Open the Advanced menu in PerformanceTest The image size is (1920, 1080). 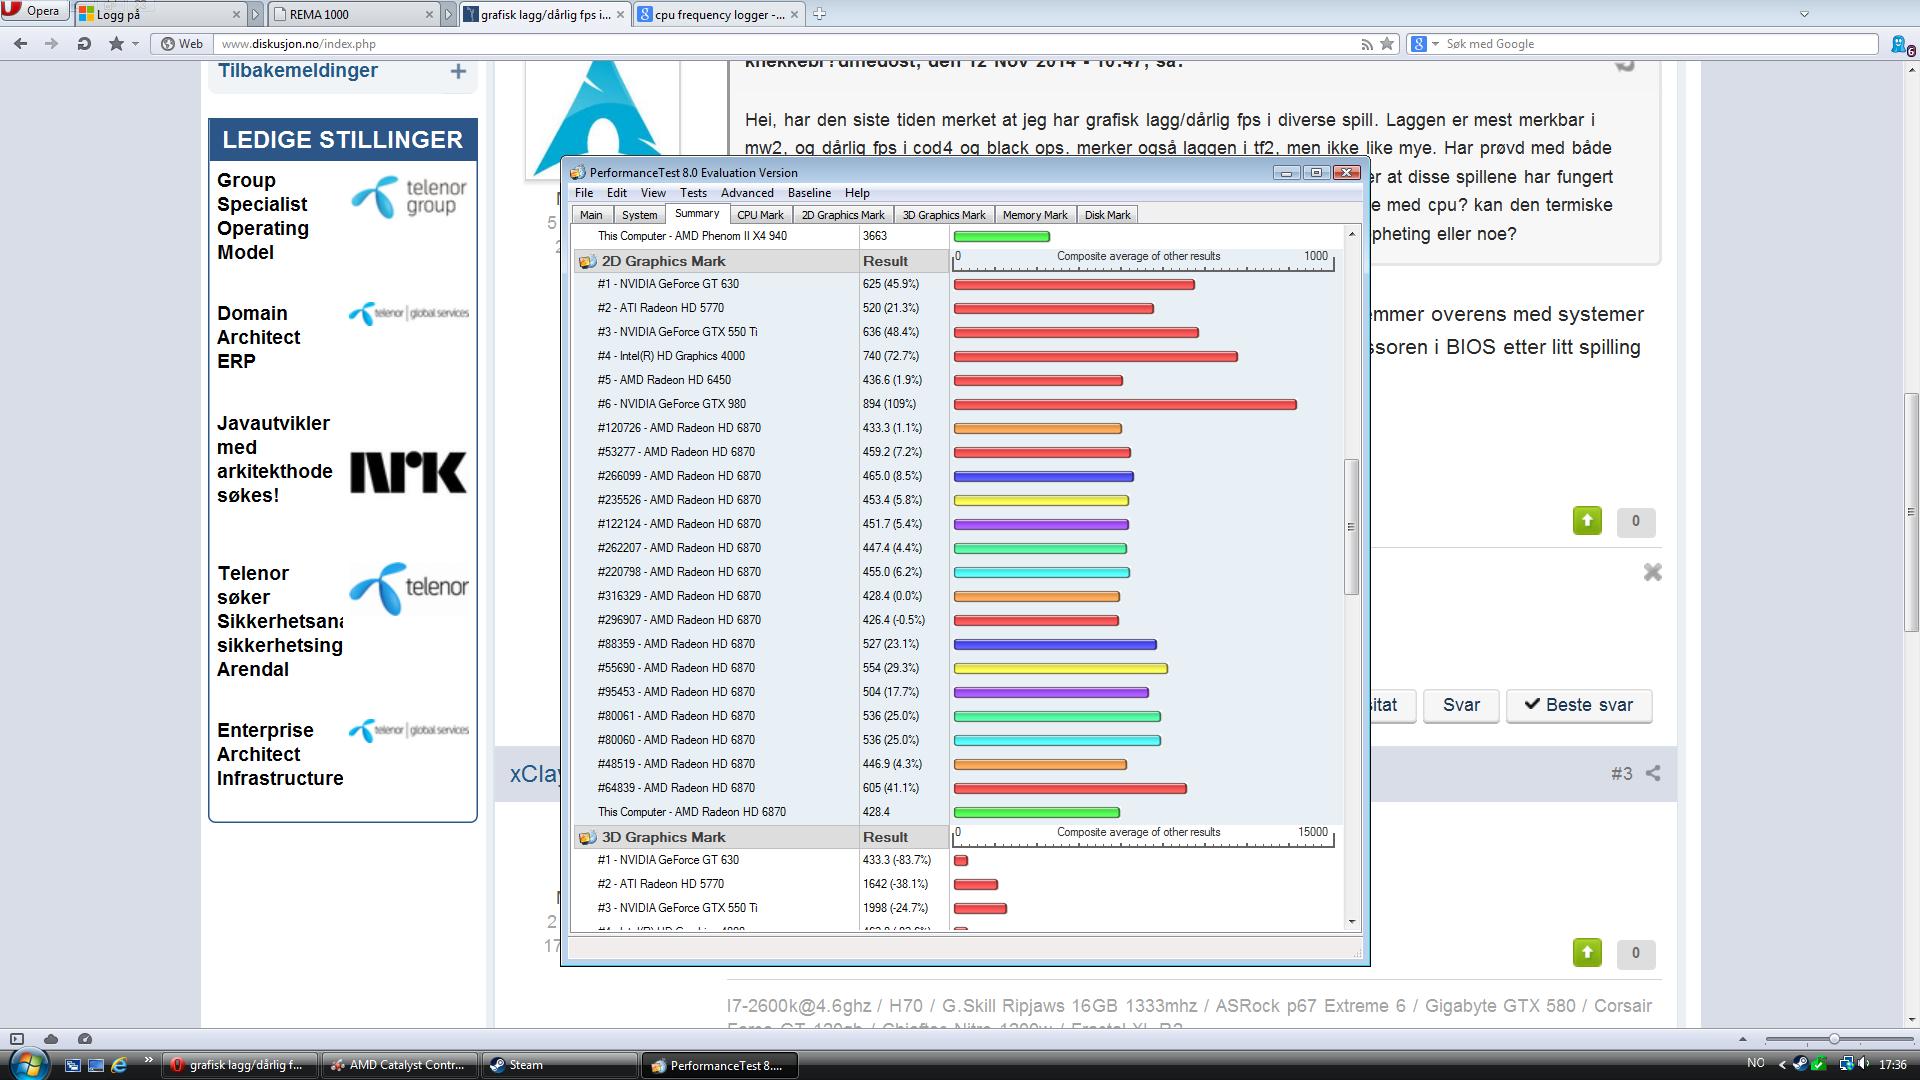pyautogui.click(x=747, y=193)
